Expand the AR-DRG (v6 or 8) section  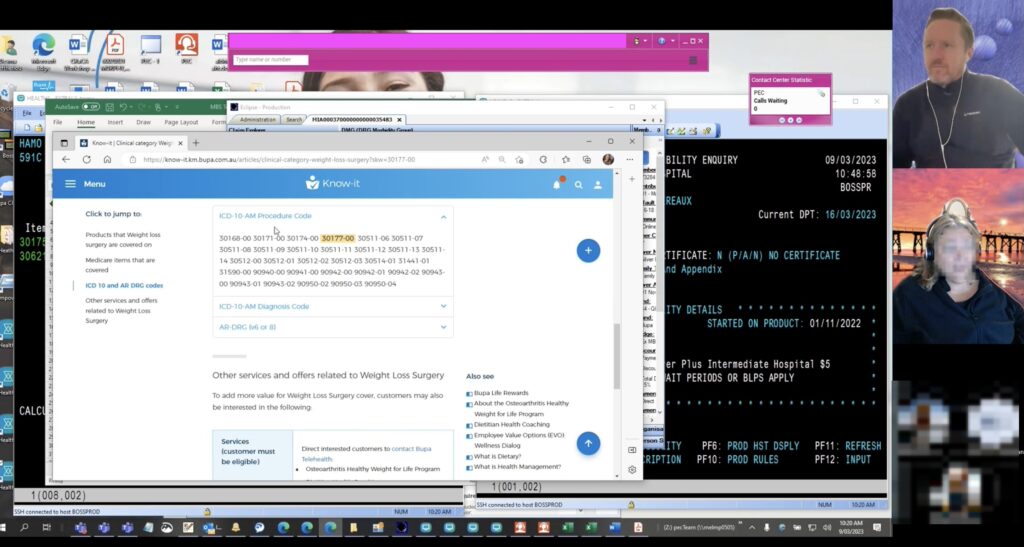[x=443, y=327]
